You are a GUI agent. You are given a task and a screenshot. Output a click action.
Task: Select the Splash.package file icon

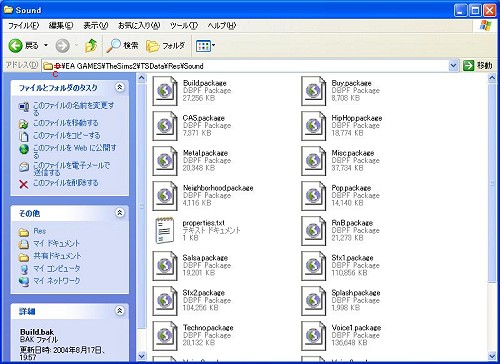click(x=314, y=301)
